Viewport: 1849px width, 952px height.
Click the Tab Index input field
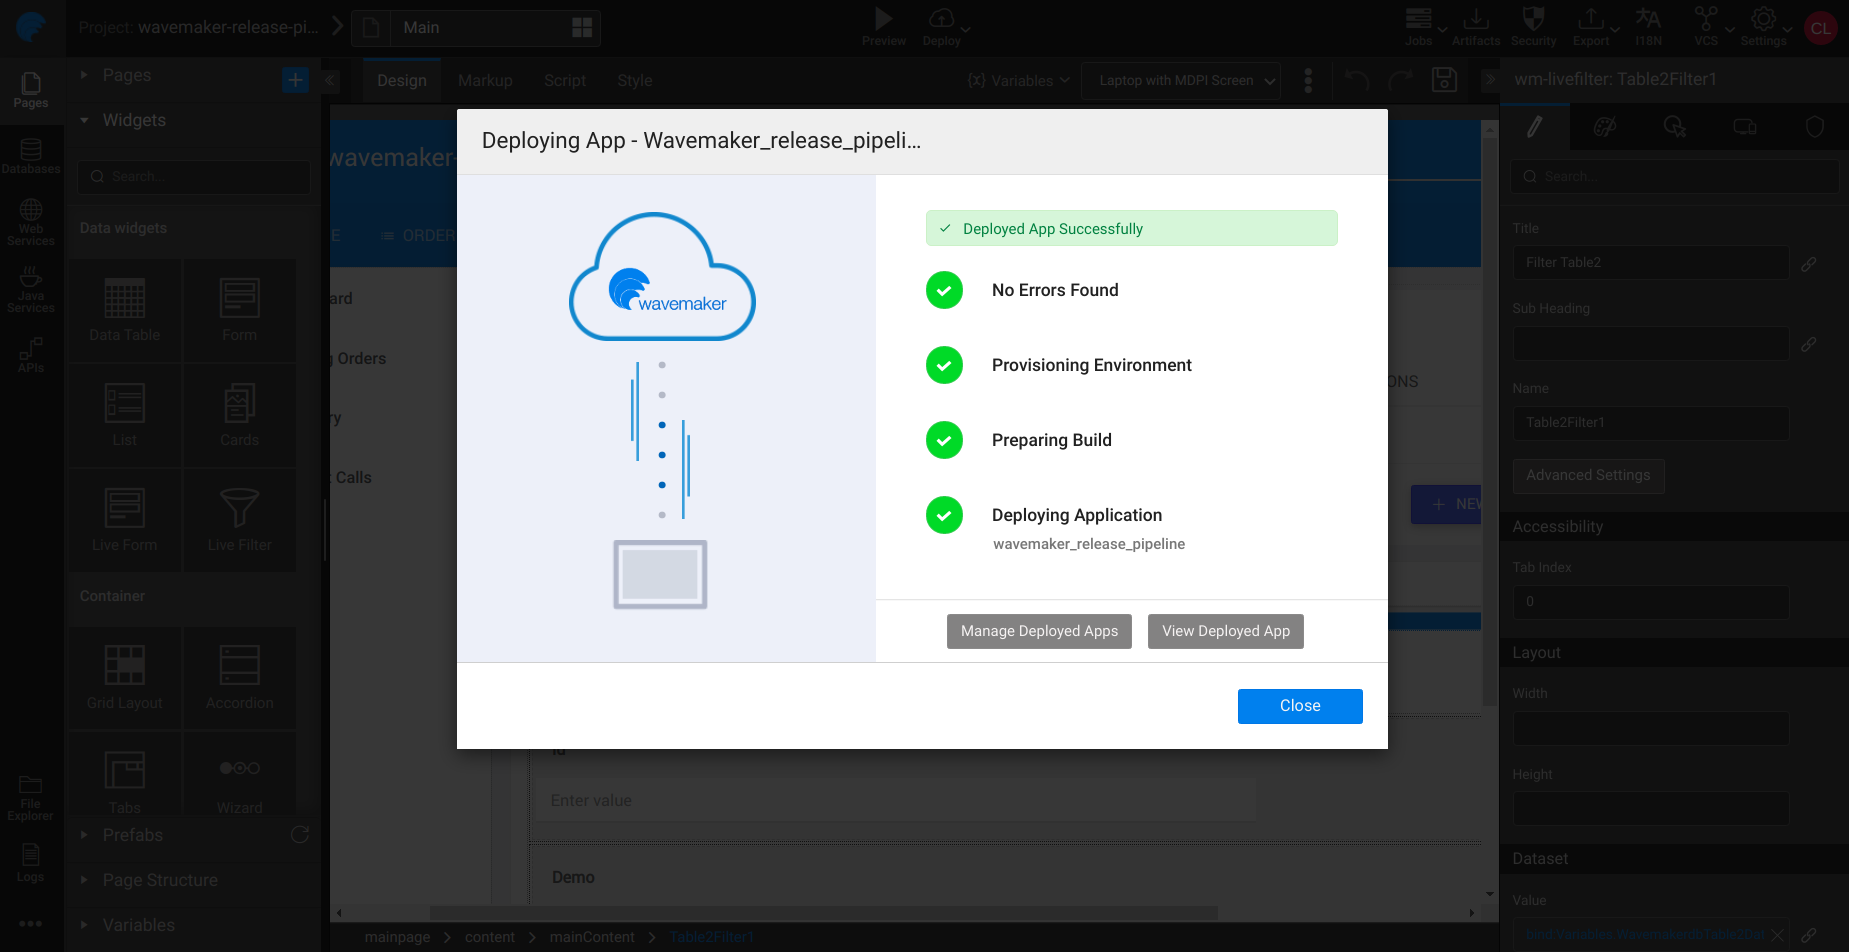point(1649,601)
